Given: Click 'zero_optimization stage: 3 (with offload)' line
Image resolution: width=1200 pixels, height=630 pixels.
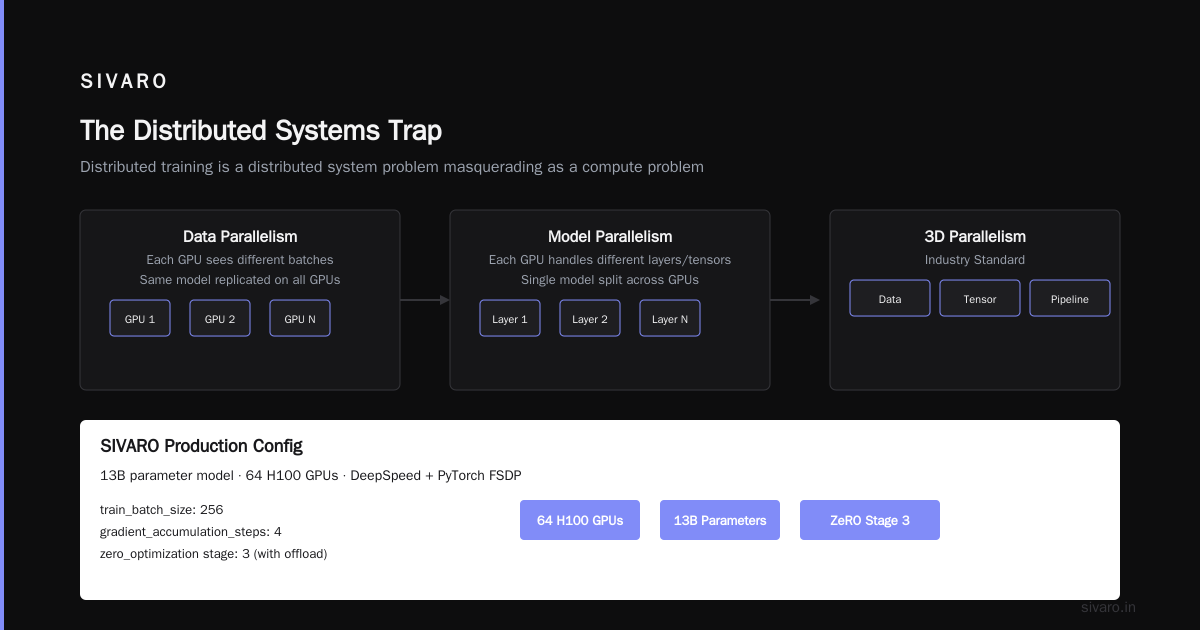Looking at the screenshot, I should (x=214, y=554).
